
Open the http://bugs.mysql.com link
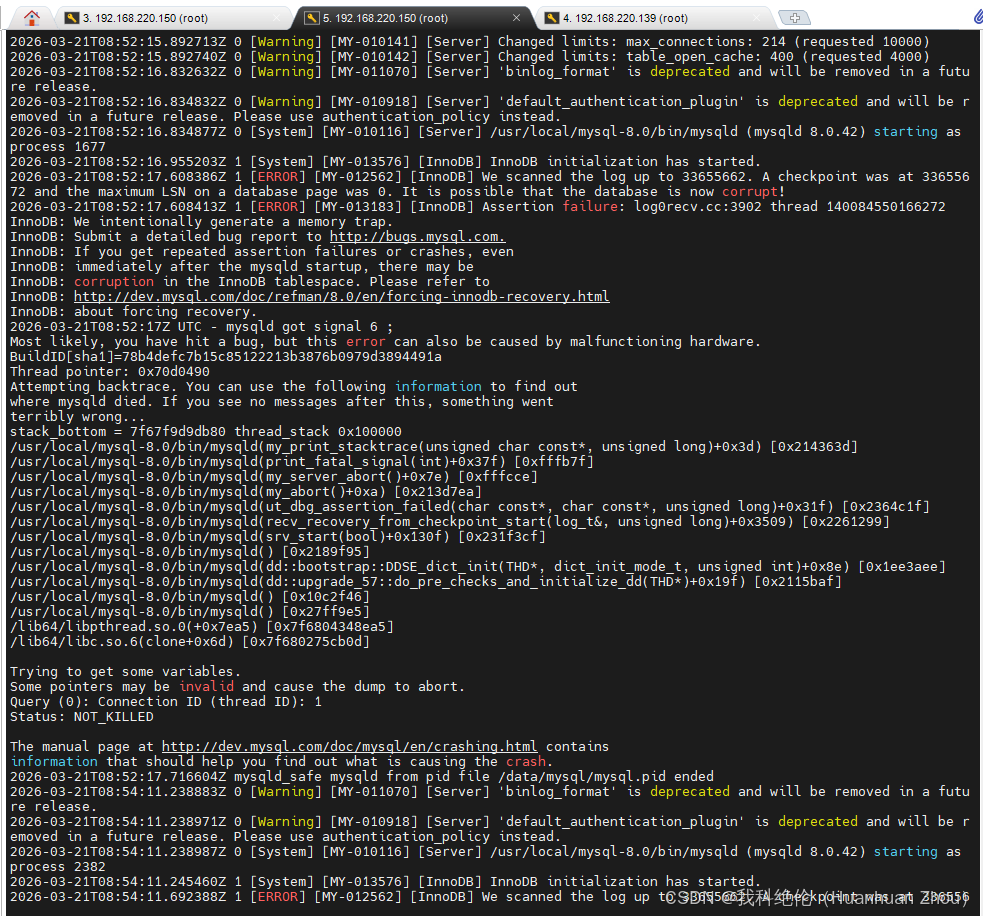click(417, 237)
